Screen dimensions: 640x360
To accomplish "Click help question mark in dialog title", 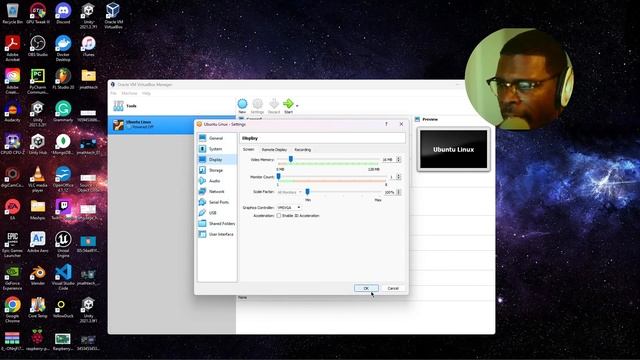I will pyautogui.click(x=386, y=124).
